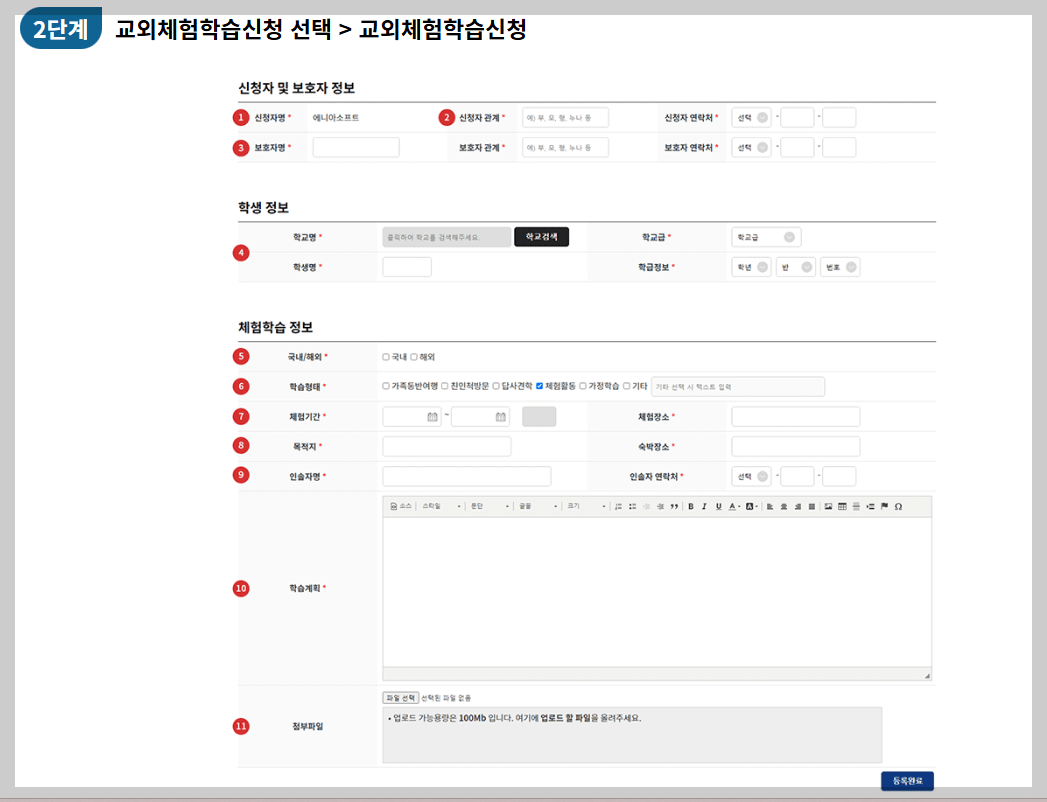The image size is (1047, 802).
Task: Toggle underline formatting in editor
Action: (x=718, y=506)
